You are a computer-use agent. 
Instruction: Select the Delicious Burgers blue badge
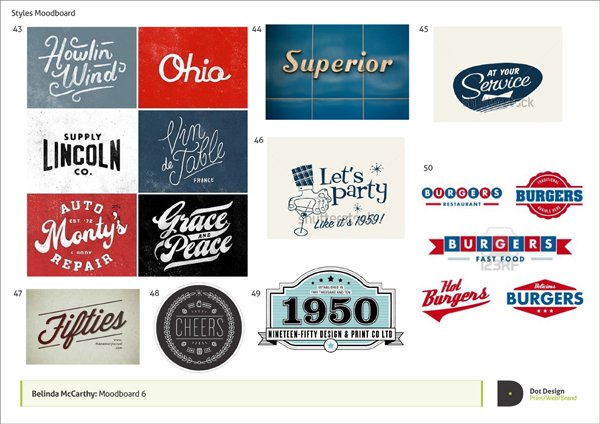(544, 297)
